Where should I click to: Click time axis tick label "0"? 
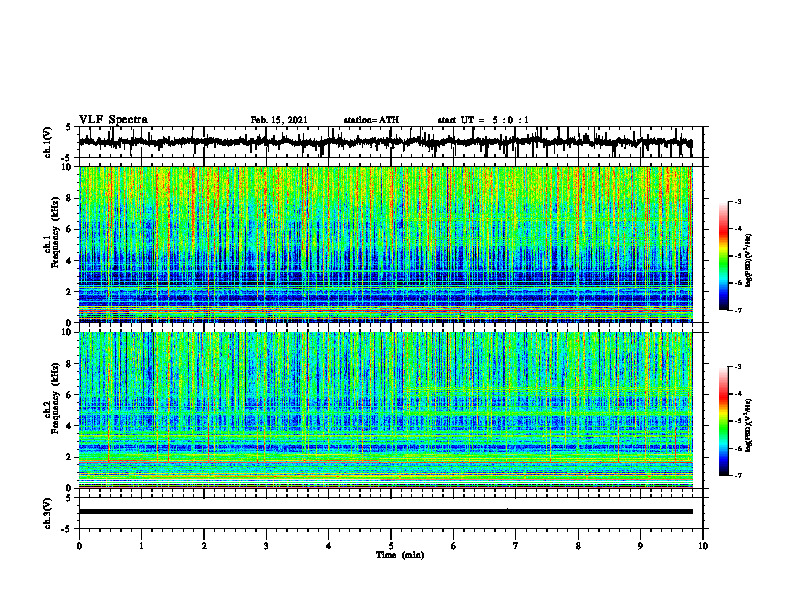79,546
